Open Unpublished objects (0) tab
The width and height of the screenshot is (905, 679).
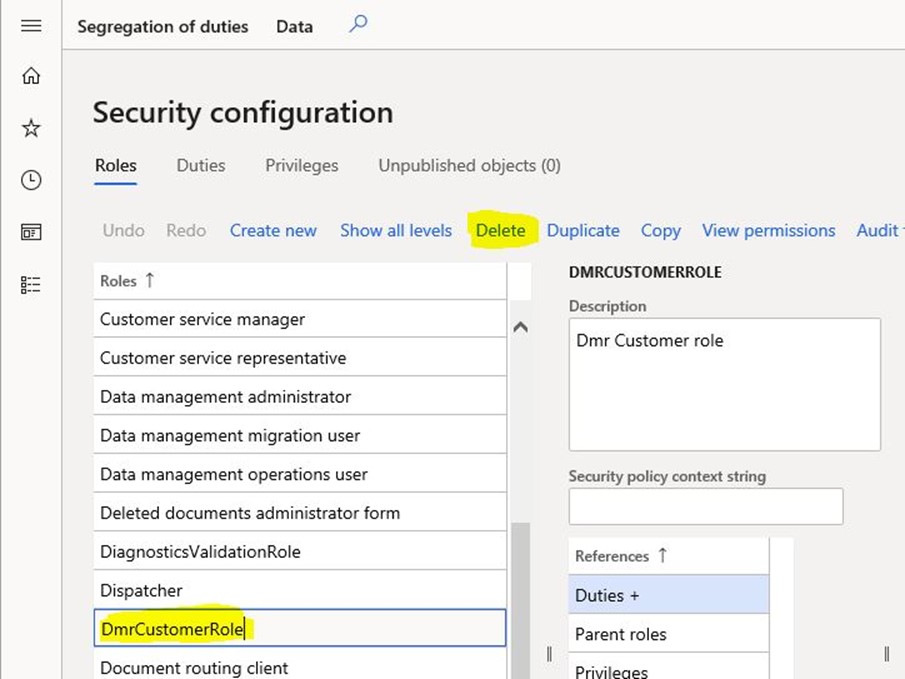469,166
